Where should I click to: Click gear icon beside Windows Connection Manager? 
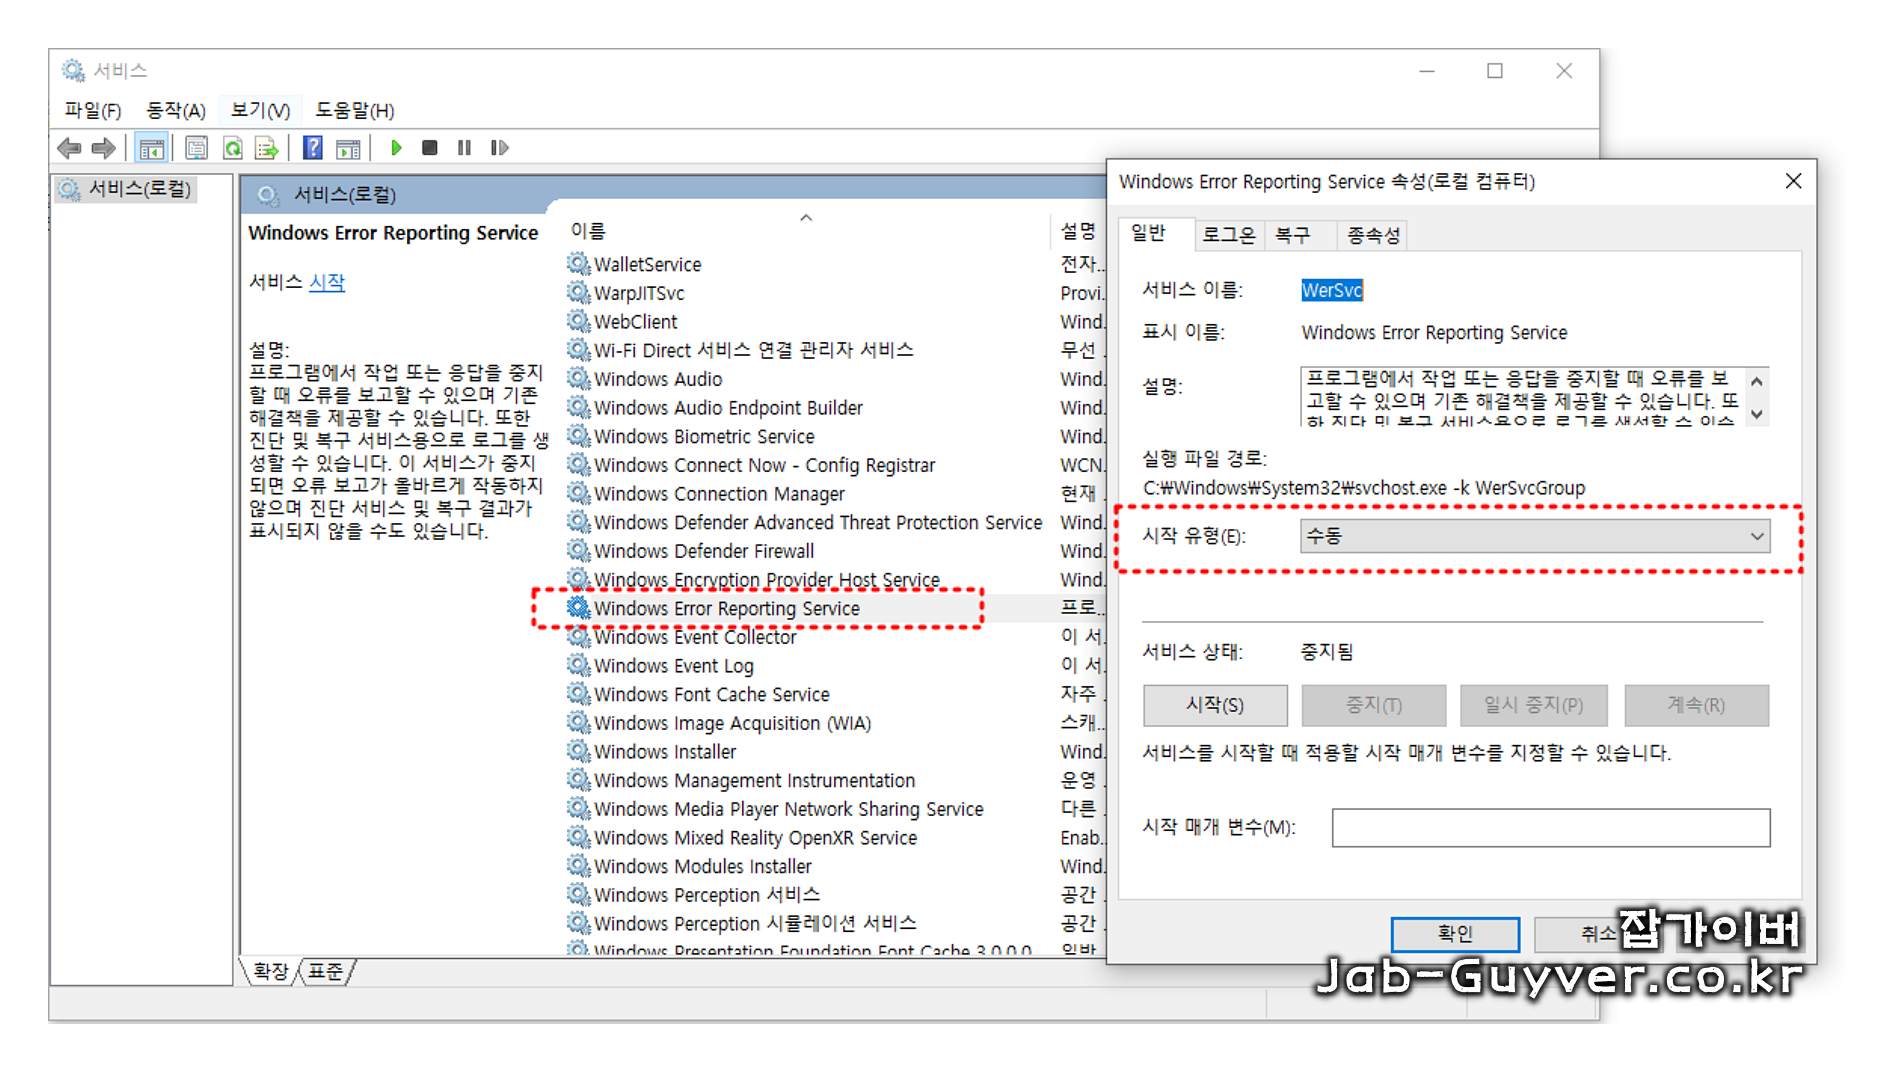578,493
